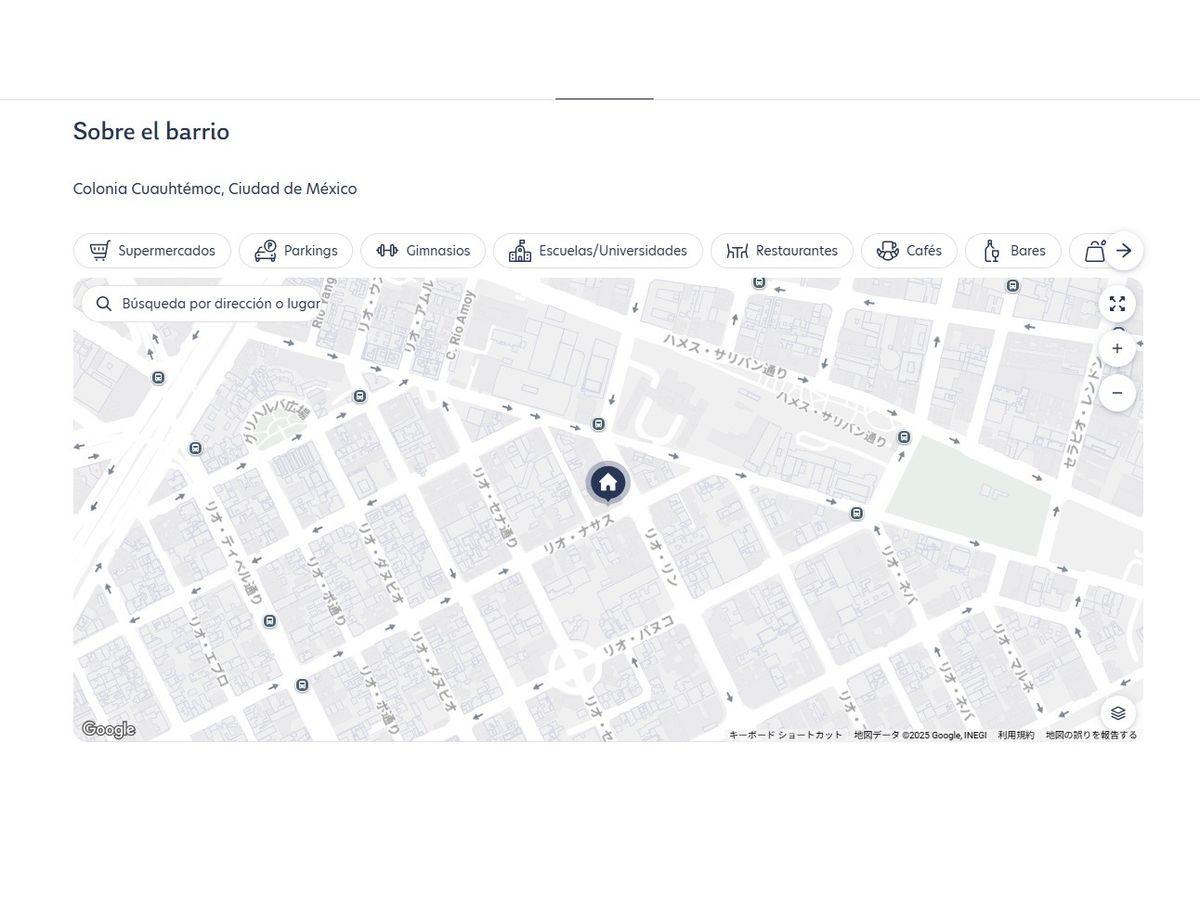Enable the Escuelas/Universidades filter
Viewport: 1200px width, 900px height.
598,251
